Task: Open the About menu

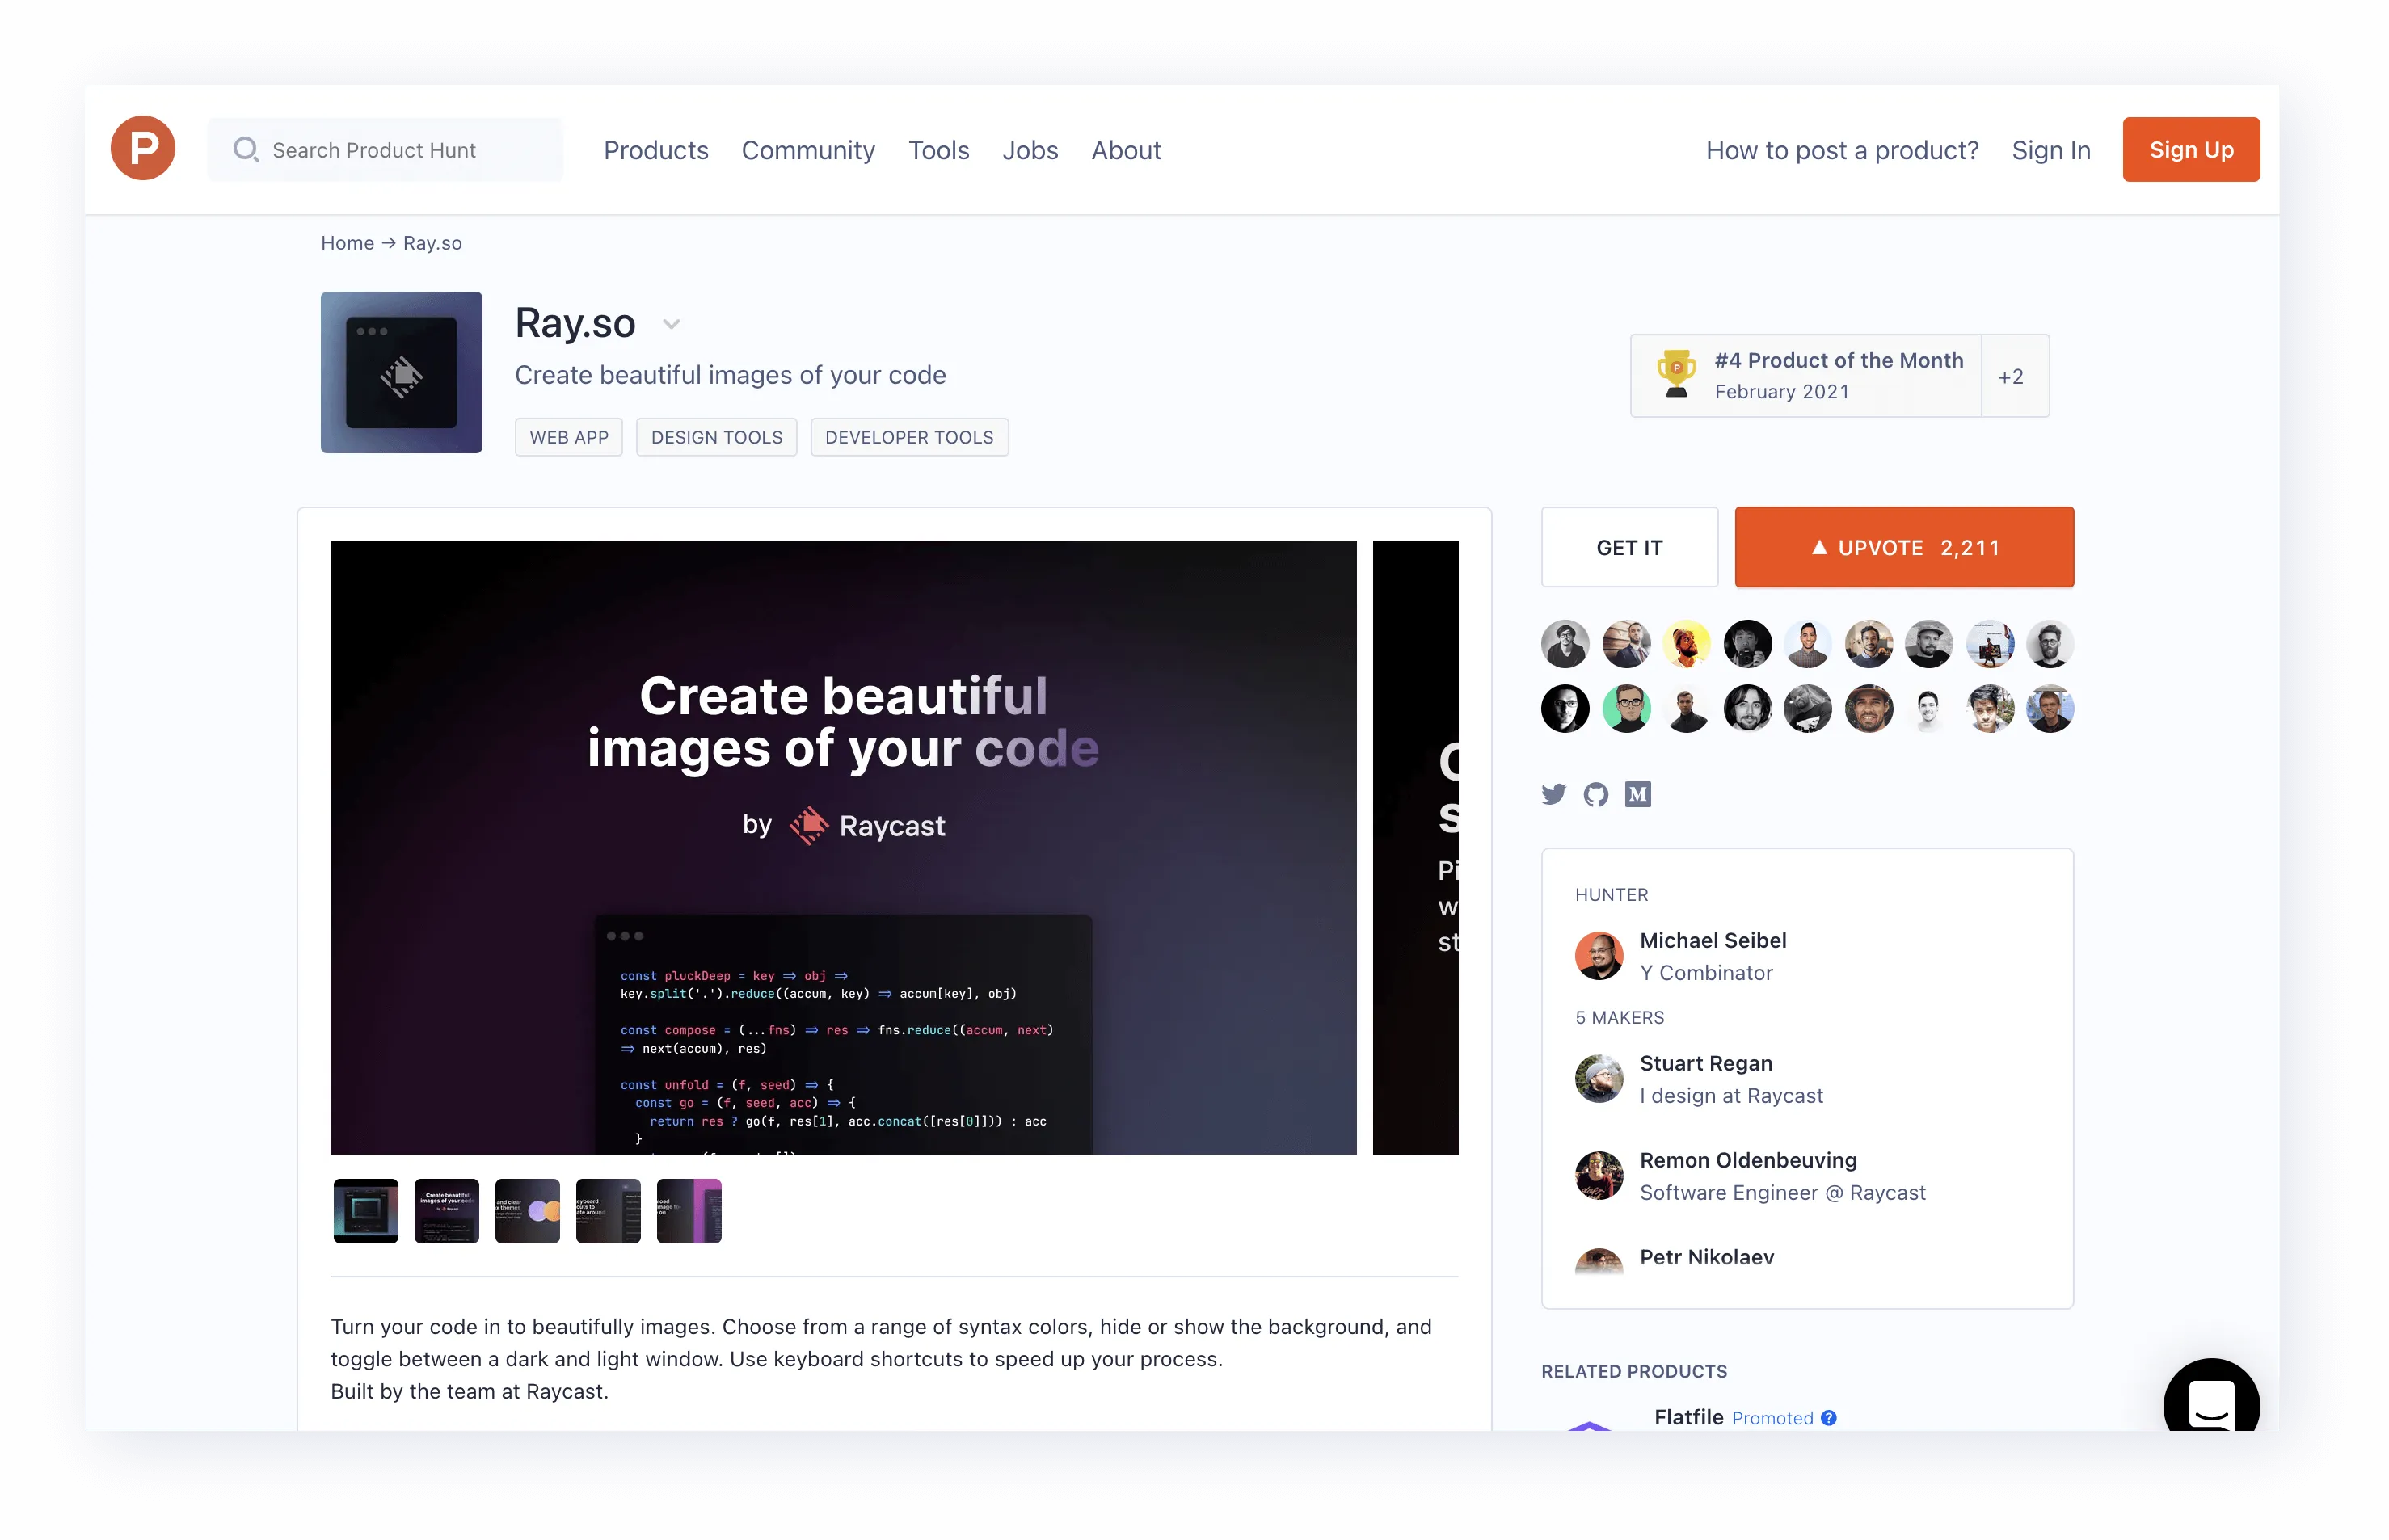Action: coord(1126,150)
